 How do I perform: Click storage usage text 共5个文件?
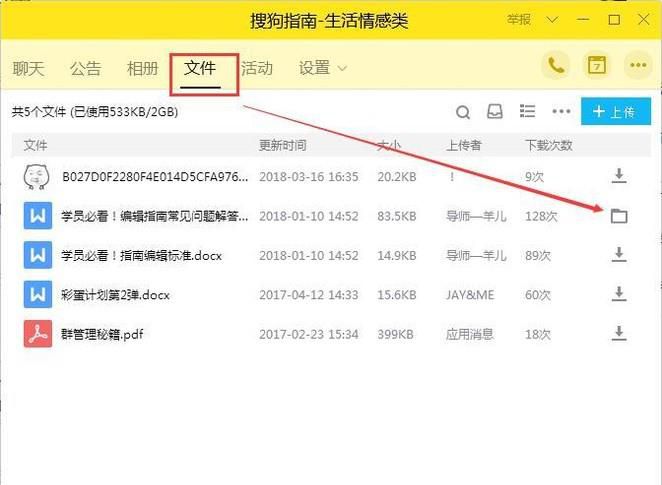95,112
